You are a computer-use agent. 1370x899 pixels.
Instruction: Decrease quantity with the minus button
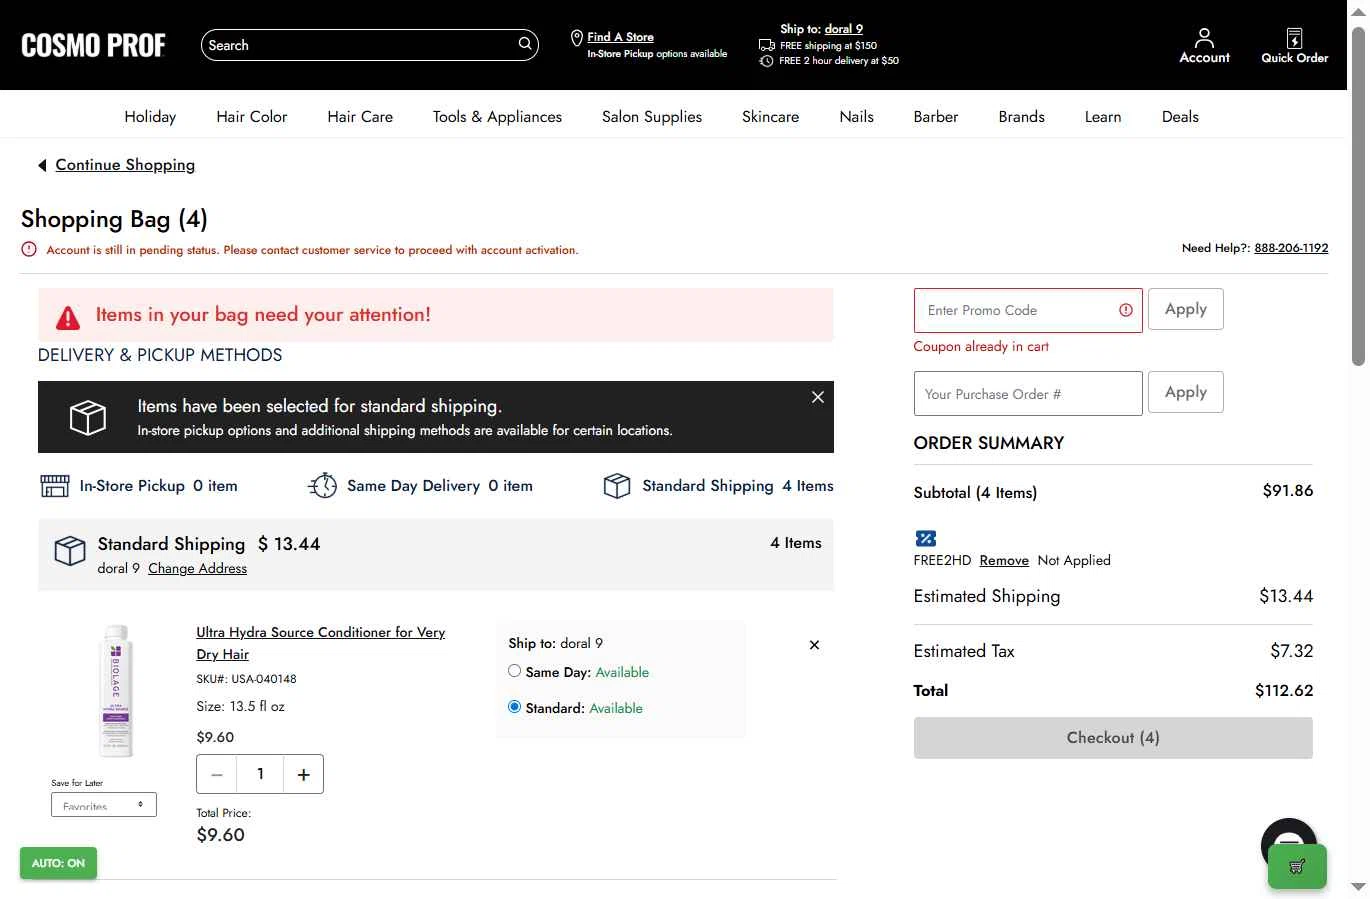[217, 774]
